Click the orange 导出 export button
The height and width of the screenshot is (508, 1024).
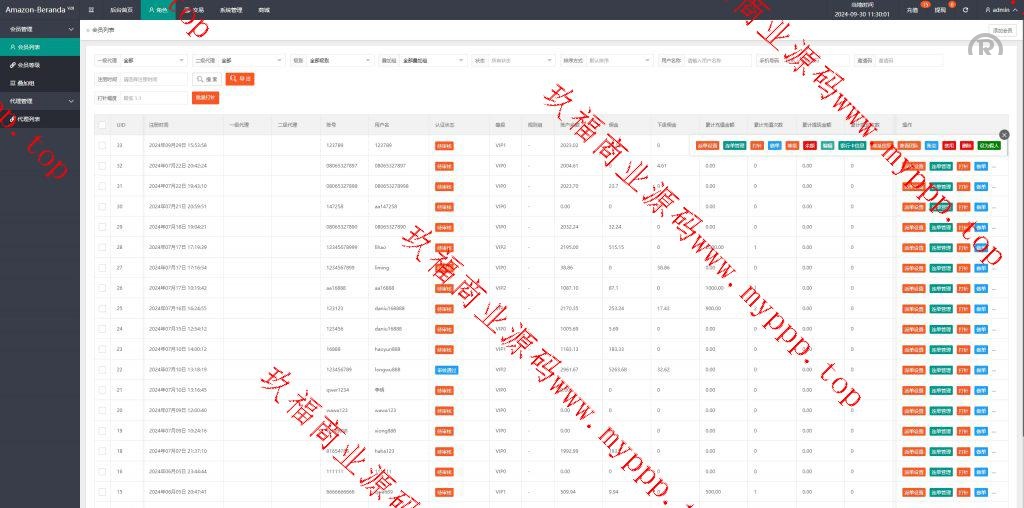coord(240,78)
